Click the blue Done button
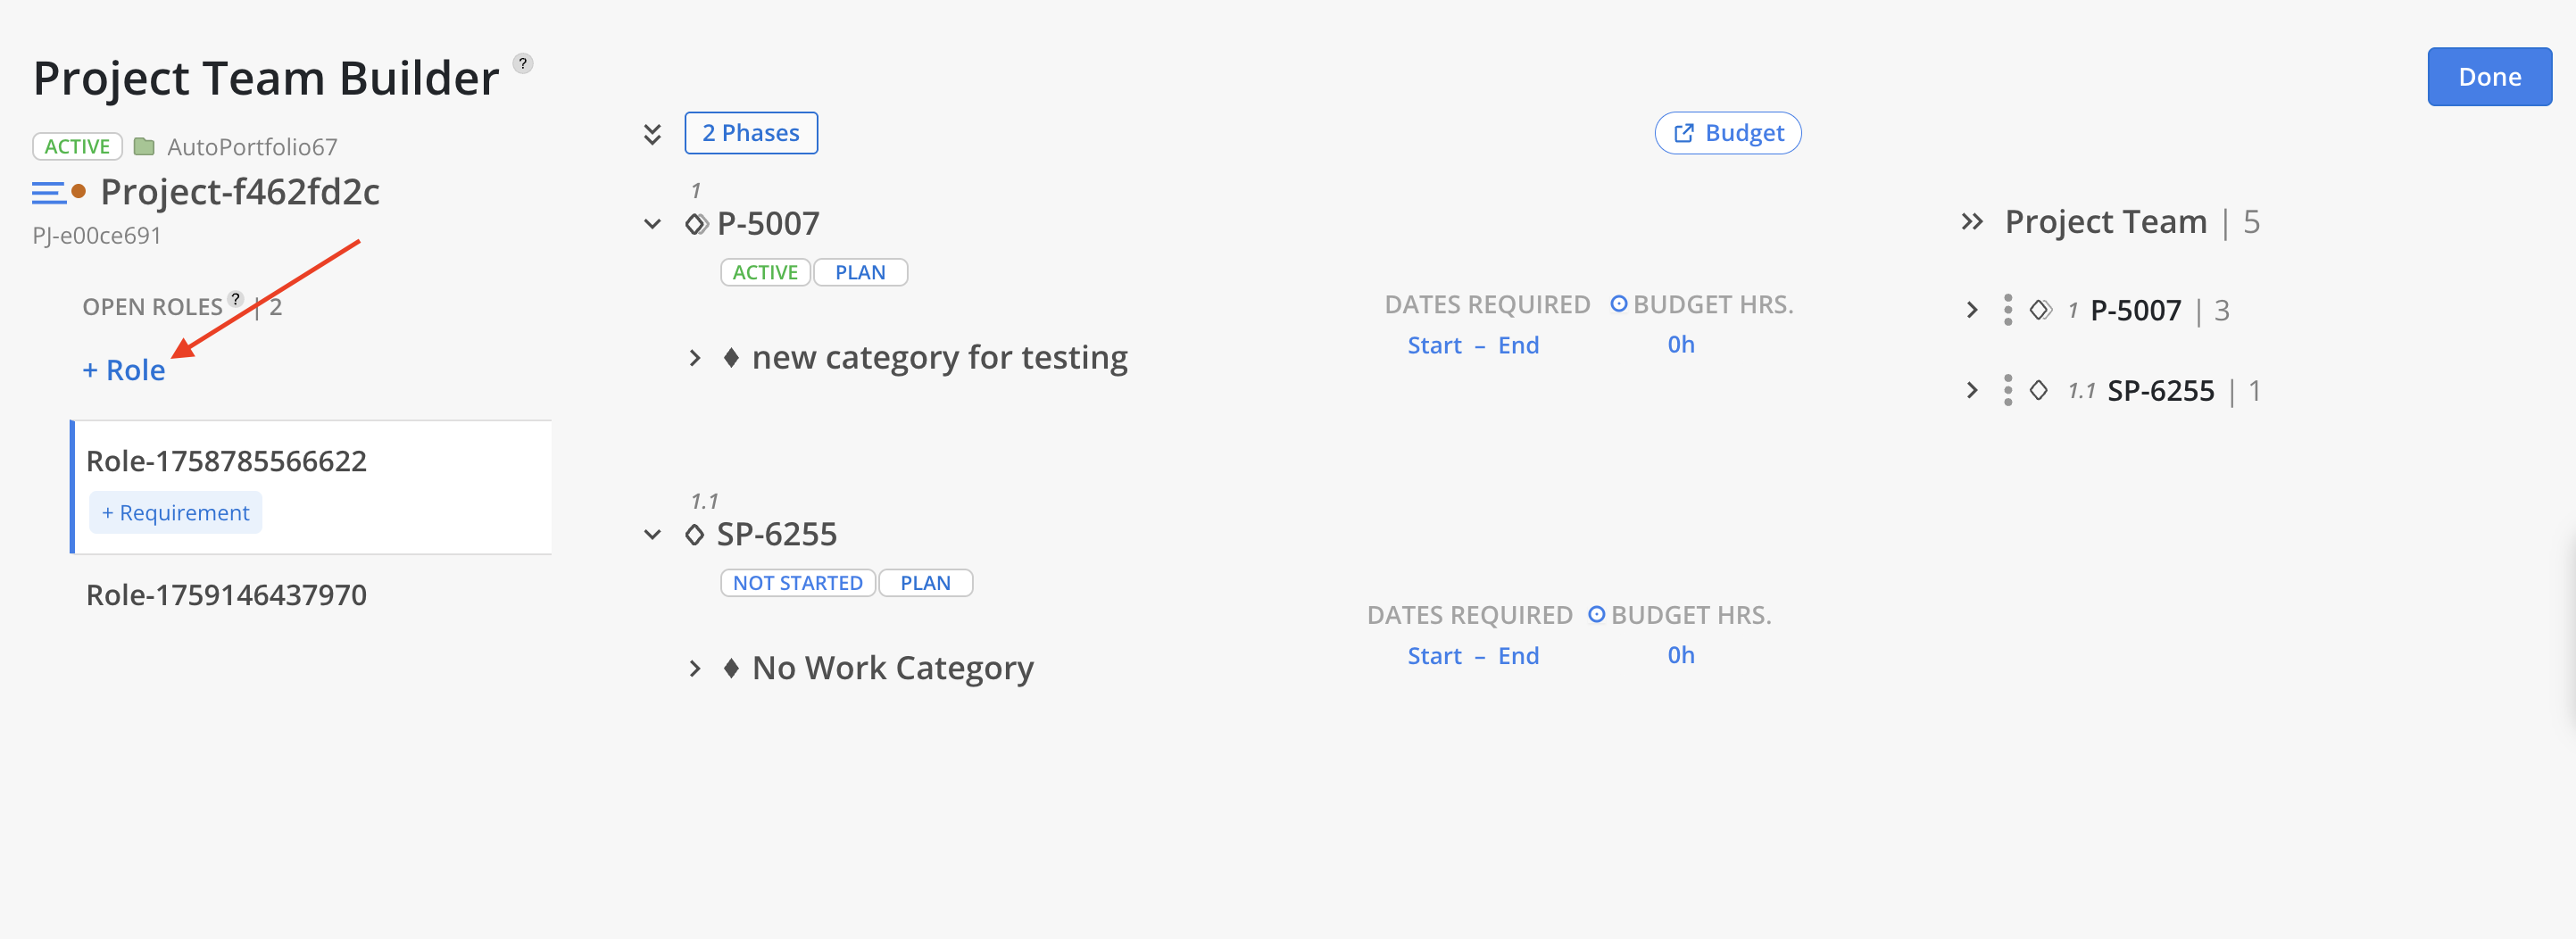Viewport: 2576px width, 939px height. tap(2488, 77)
